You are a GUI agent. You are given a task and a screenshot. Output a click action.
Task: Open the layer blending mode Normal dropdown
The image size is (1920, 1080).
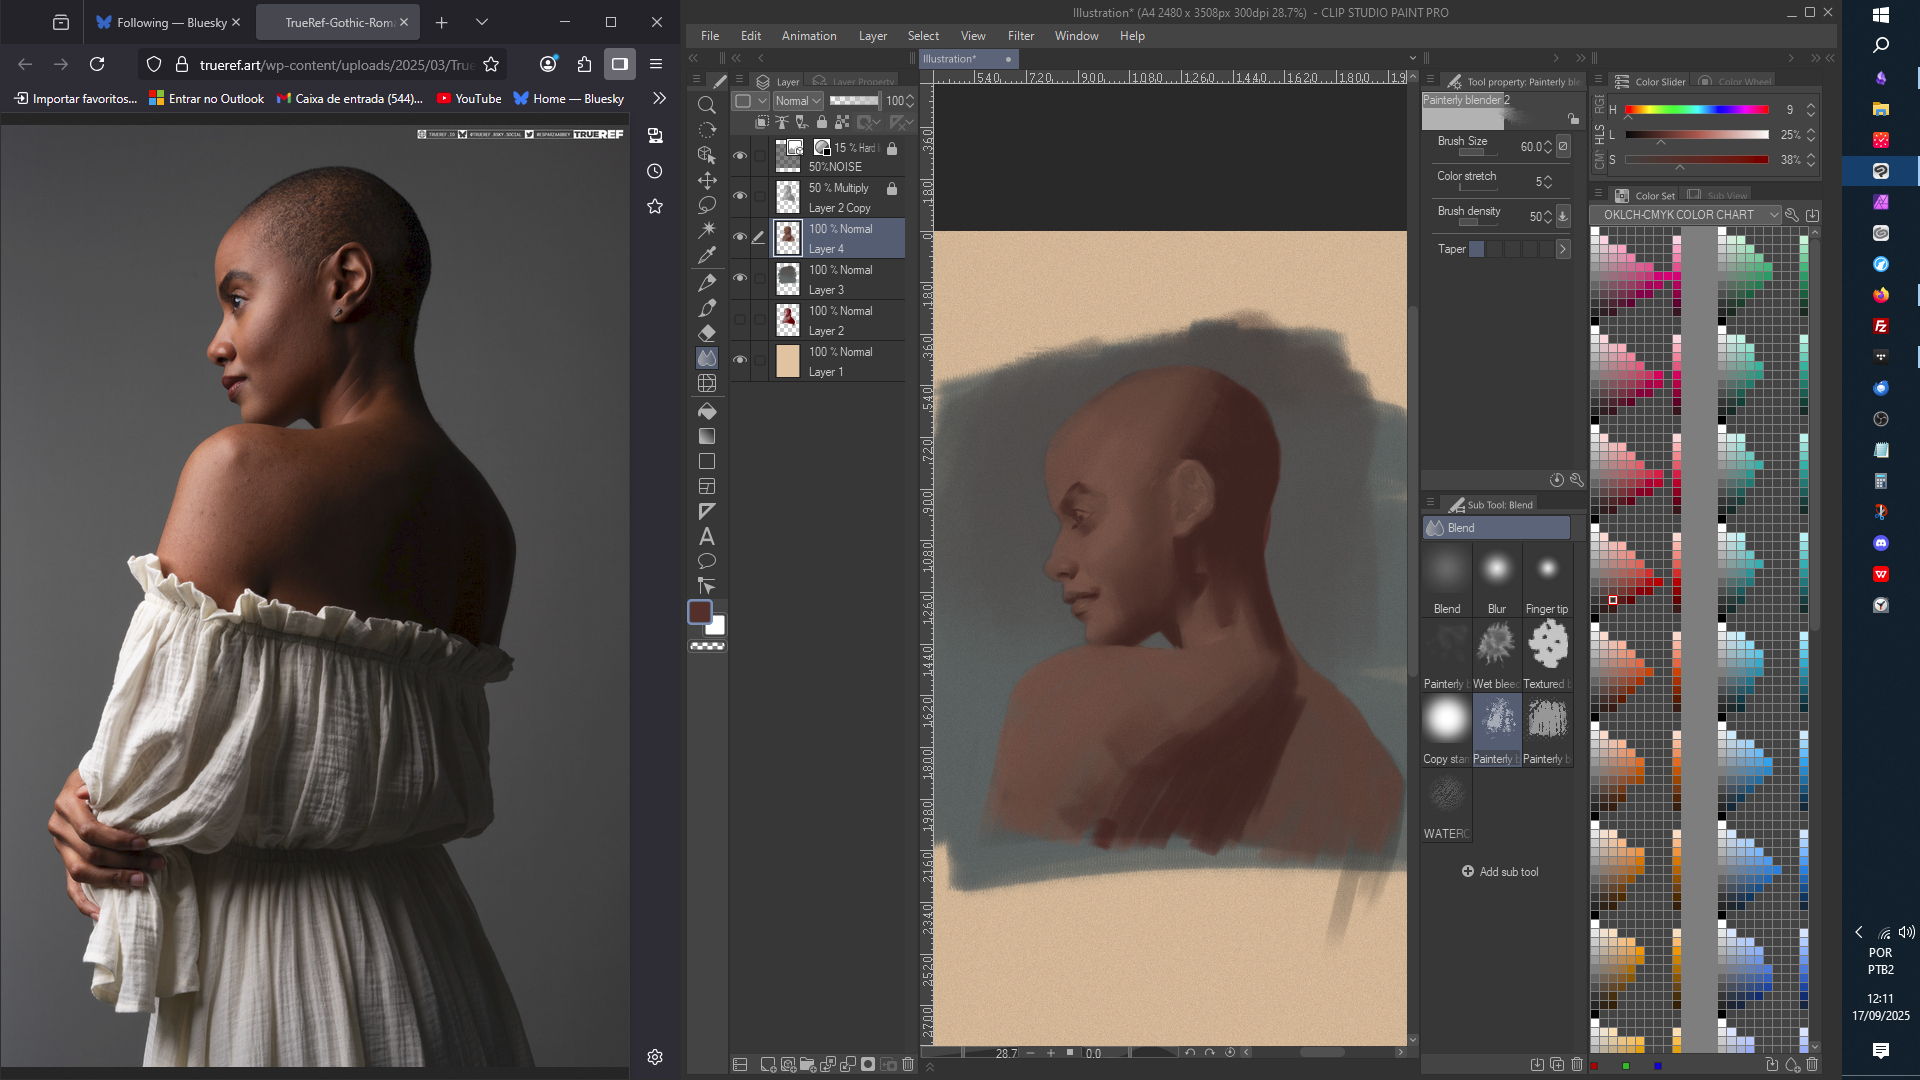798,101
